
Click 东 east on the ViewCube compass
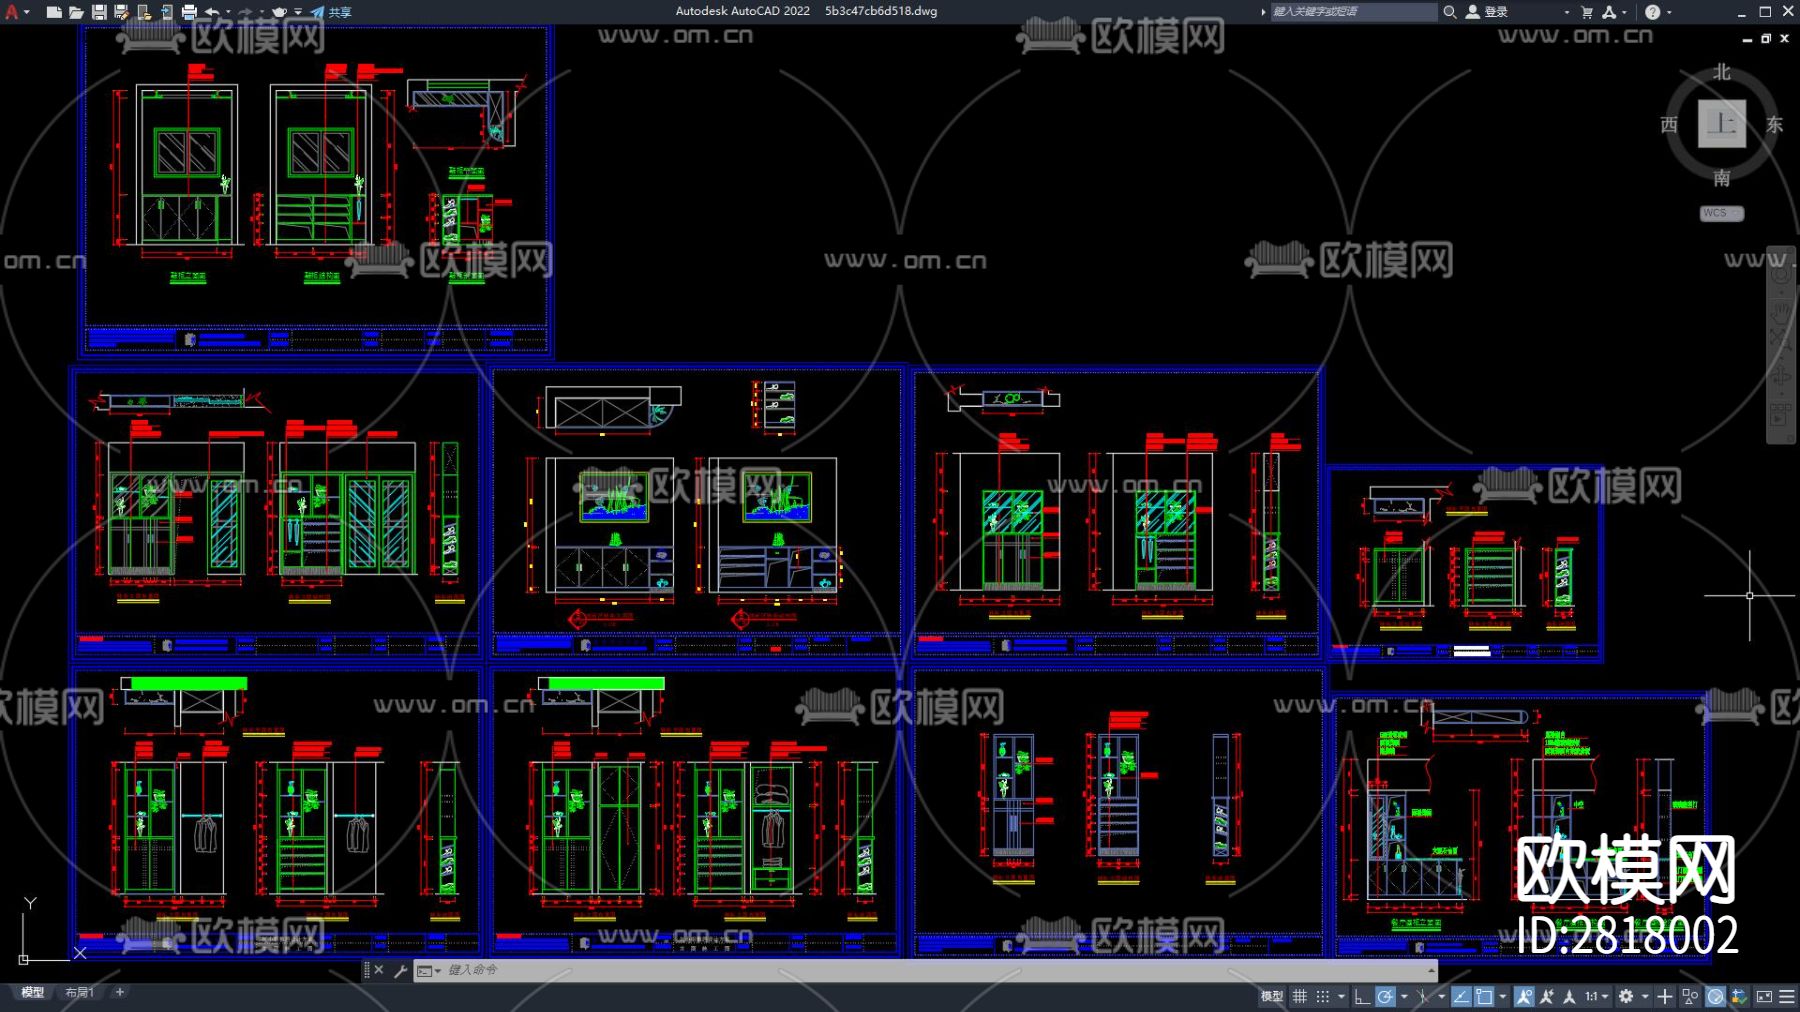click(x=1774, y=125)
